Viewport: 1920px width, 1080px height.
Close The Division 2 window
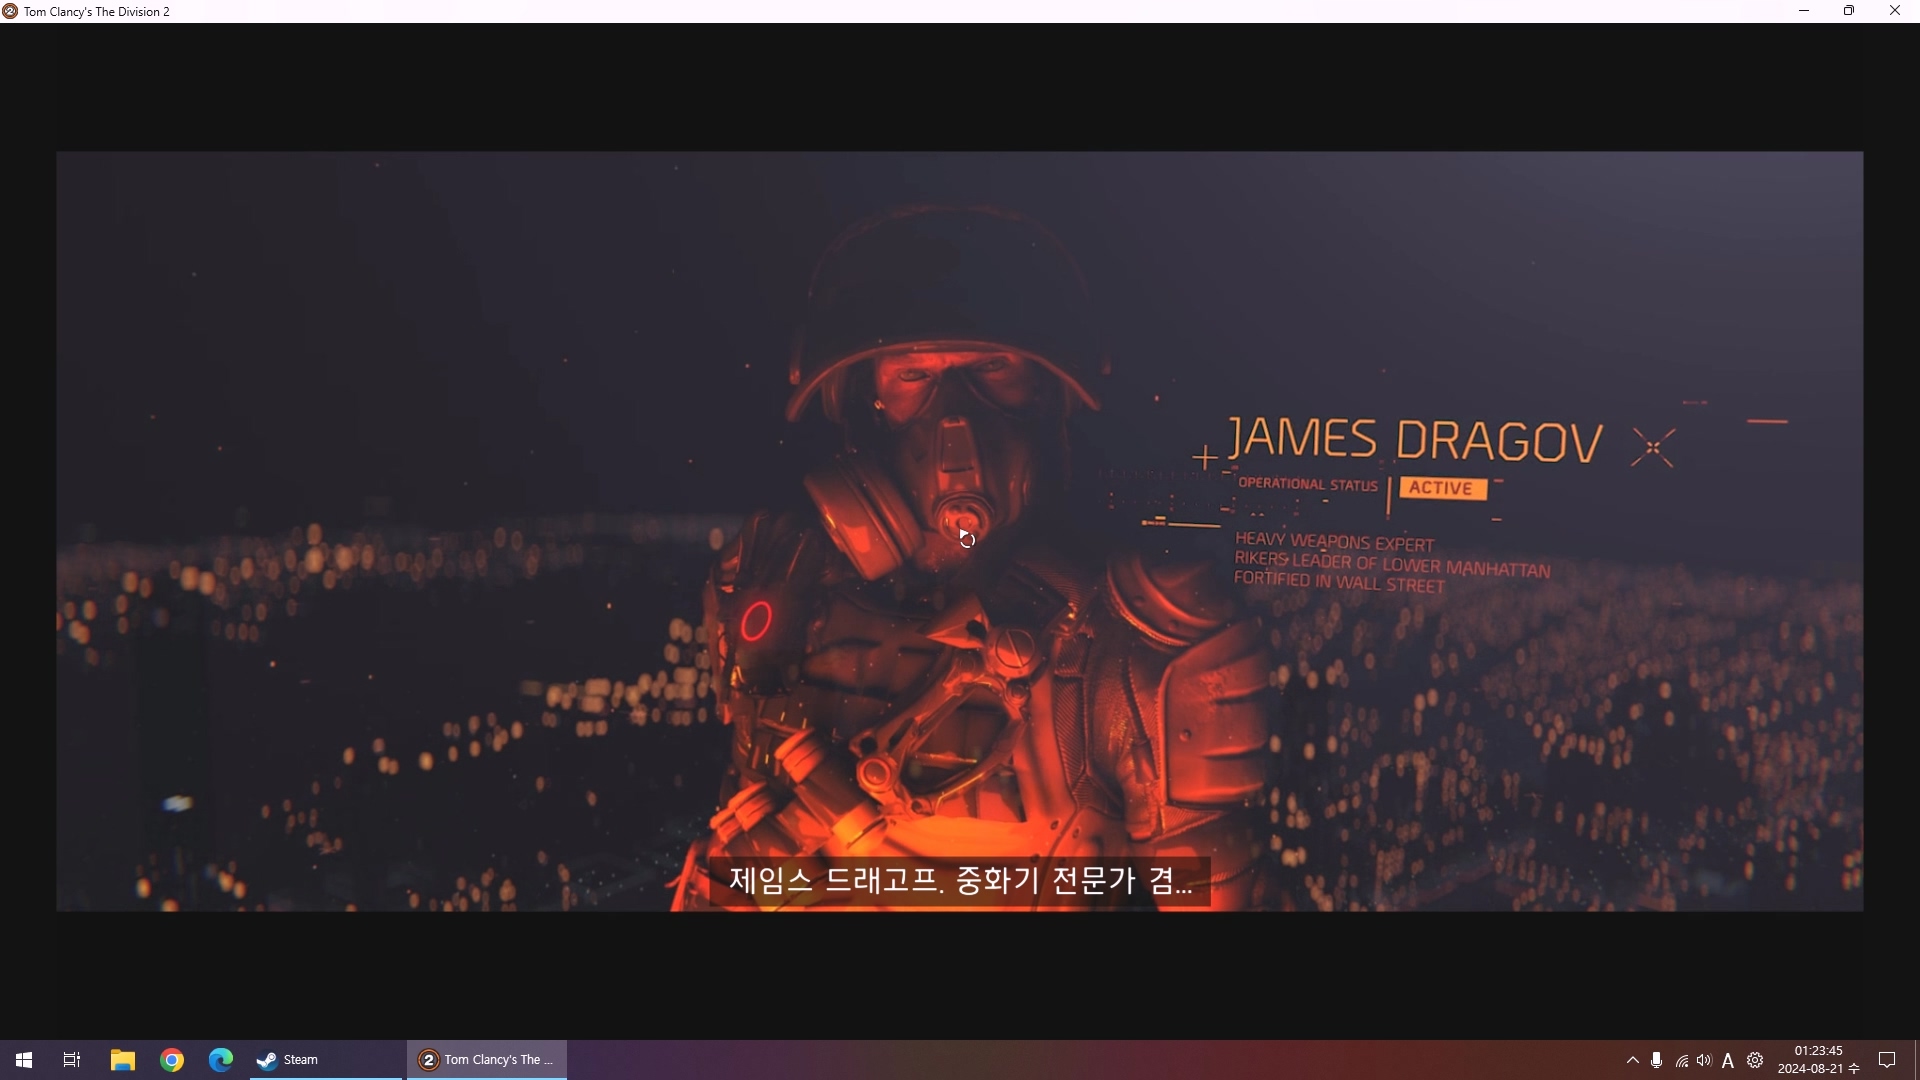click(1895, 11)
